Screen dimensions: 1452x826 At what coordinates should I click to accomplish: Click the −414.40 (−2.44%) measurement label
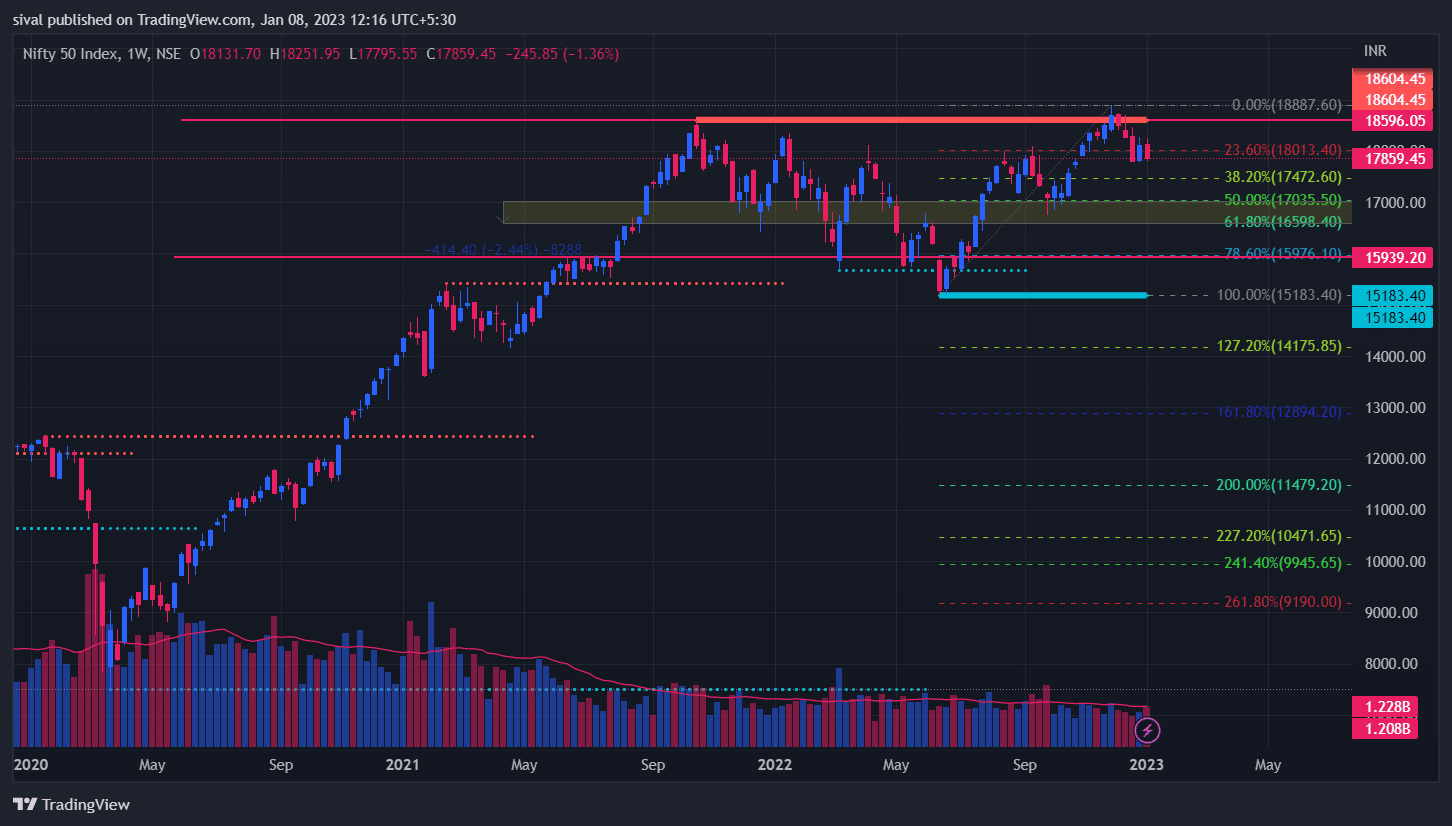coord(503,249)
